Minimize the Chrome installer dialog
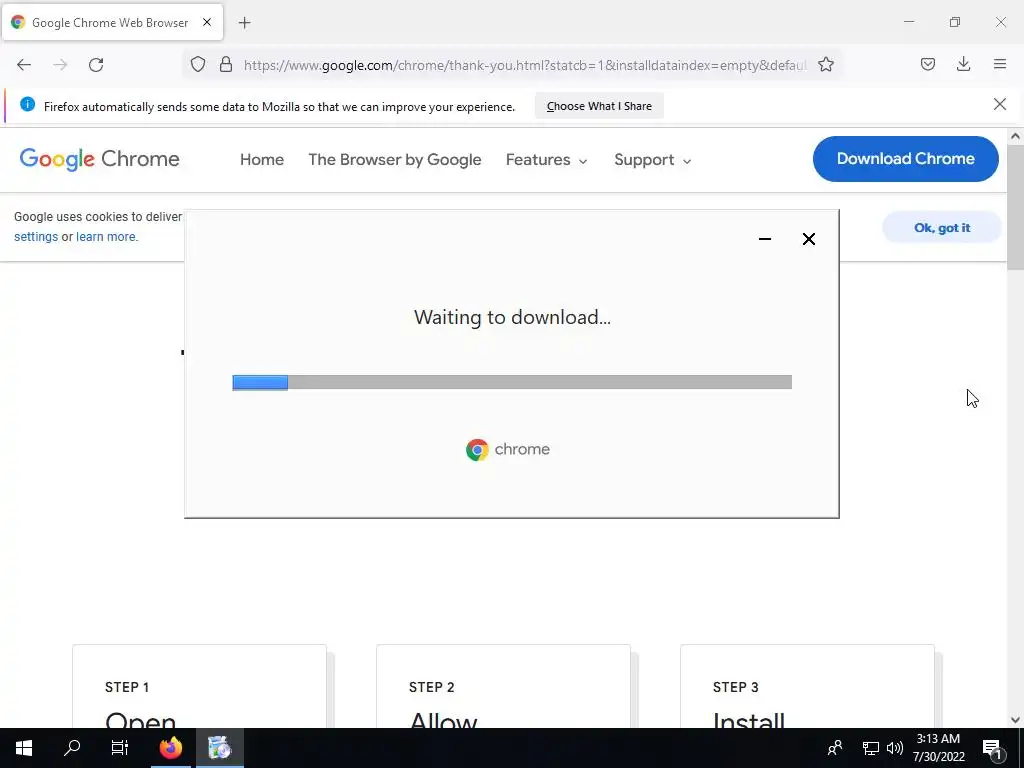 point(765,239)
